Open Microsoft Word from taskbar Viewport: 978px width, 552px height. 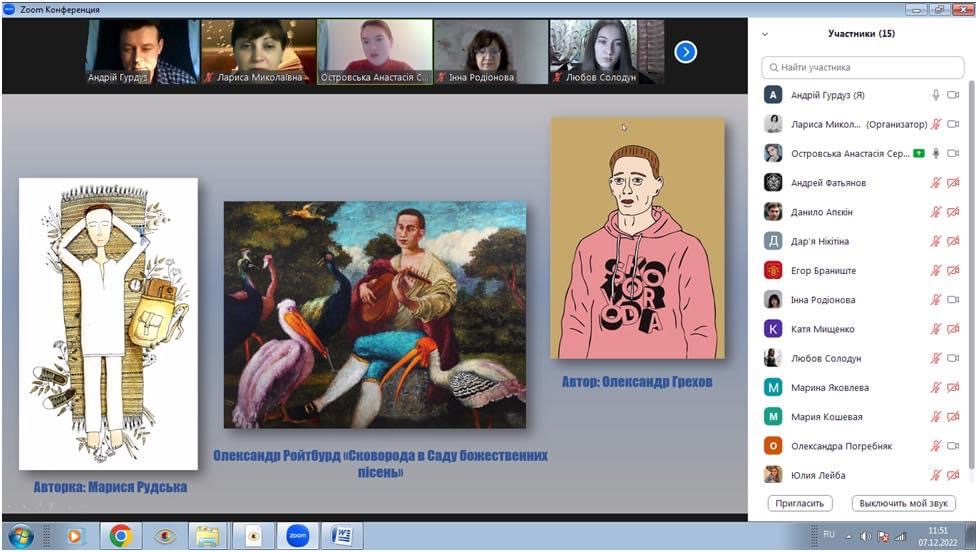point(342,536)
